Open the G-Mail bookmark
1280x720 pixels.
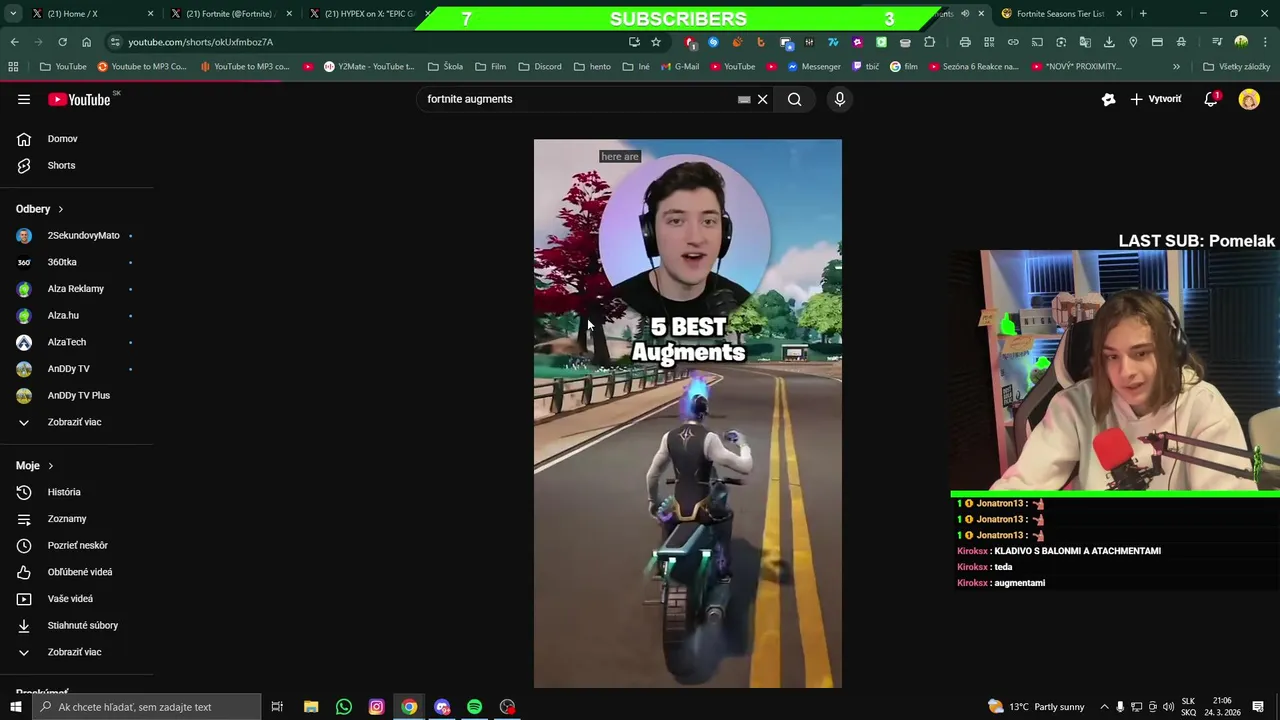(x=679, y=67)
